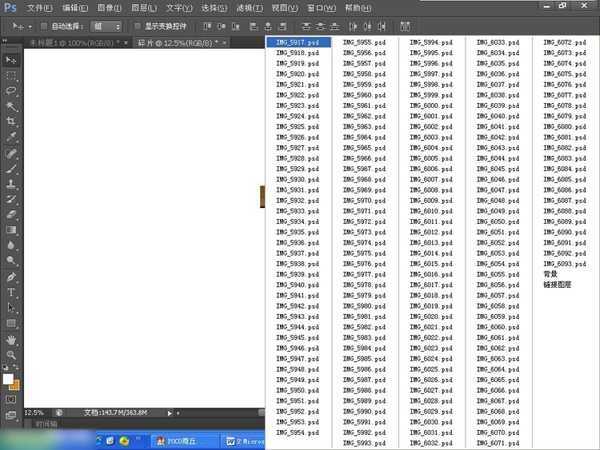Toggle the 显示变换控件 checkbox
The width and height of the screenshot is (600, 450).
point(139,26)
